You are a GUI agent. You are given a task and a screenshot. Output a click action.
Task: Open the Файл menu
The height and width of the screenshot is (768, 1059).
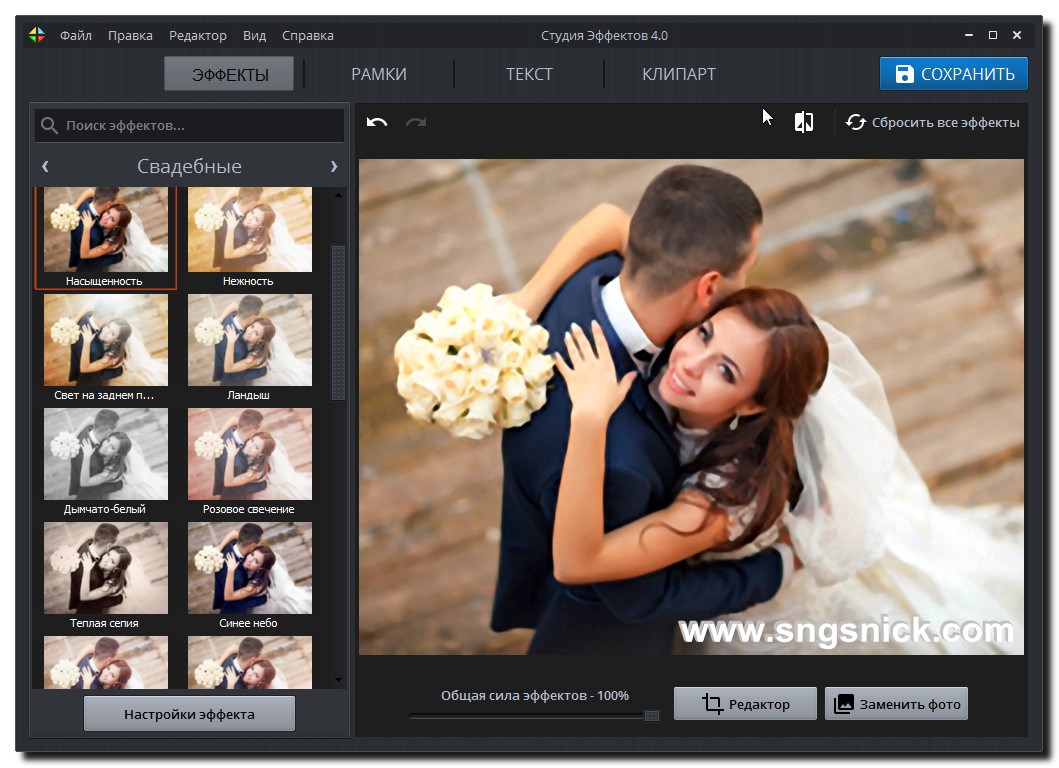click(76, 35)
